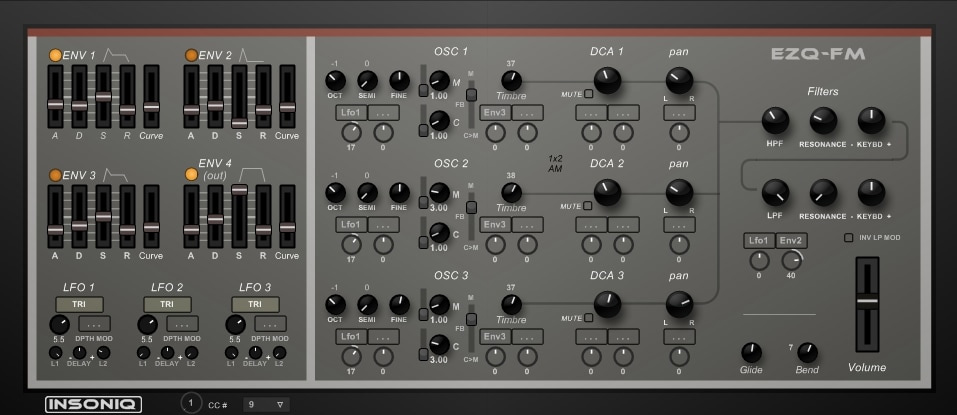Click the DCA 2 level knob

(607, 192)
